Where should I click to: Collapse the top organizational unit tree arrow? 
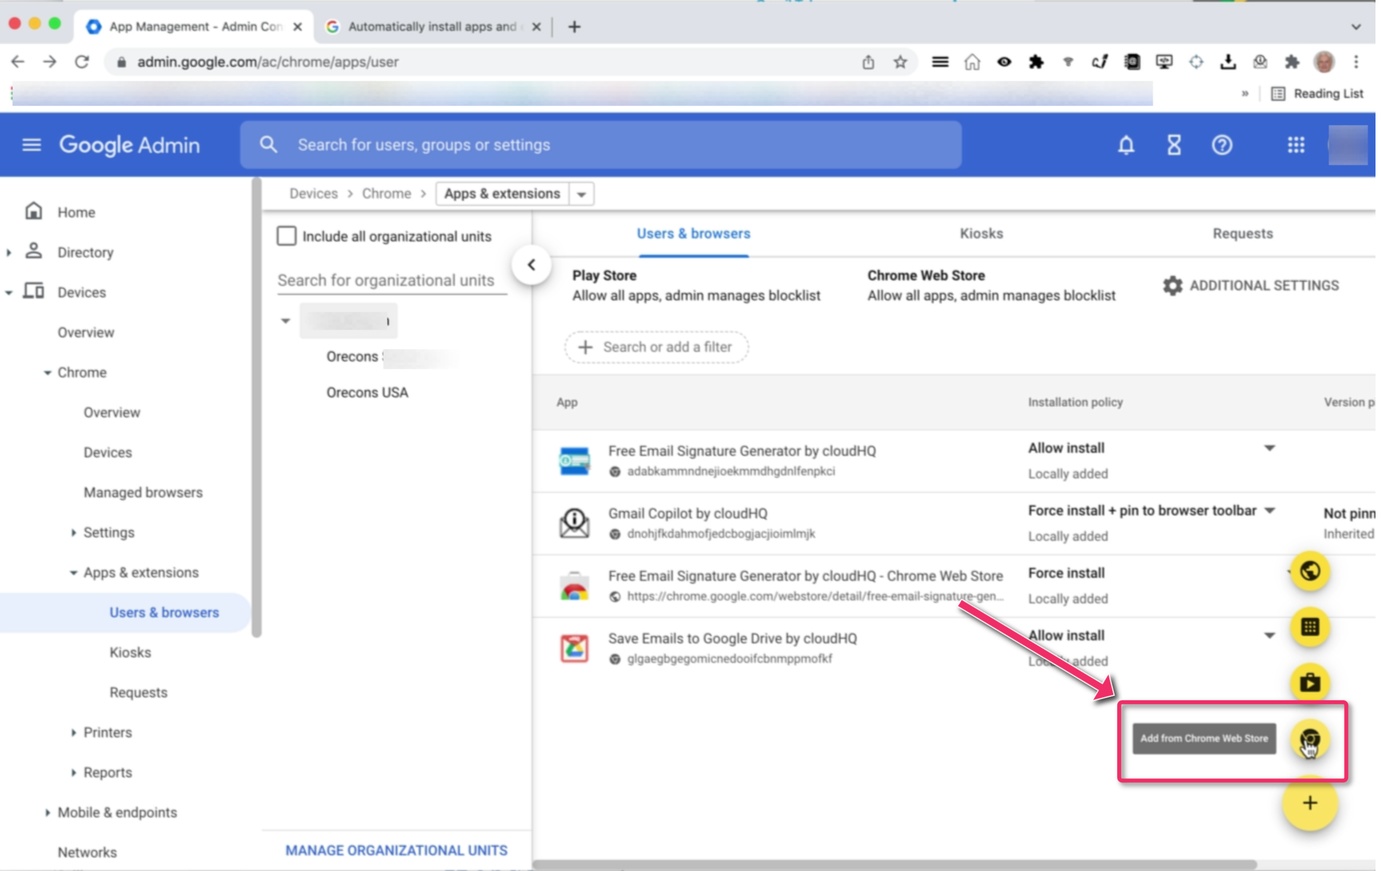tap(286, 321)
